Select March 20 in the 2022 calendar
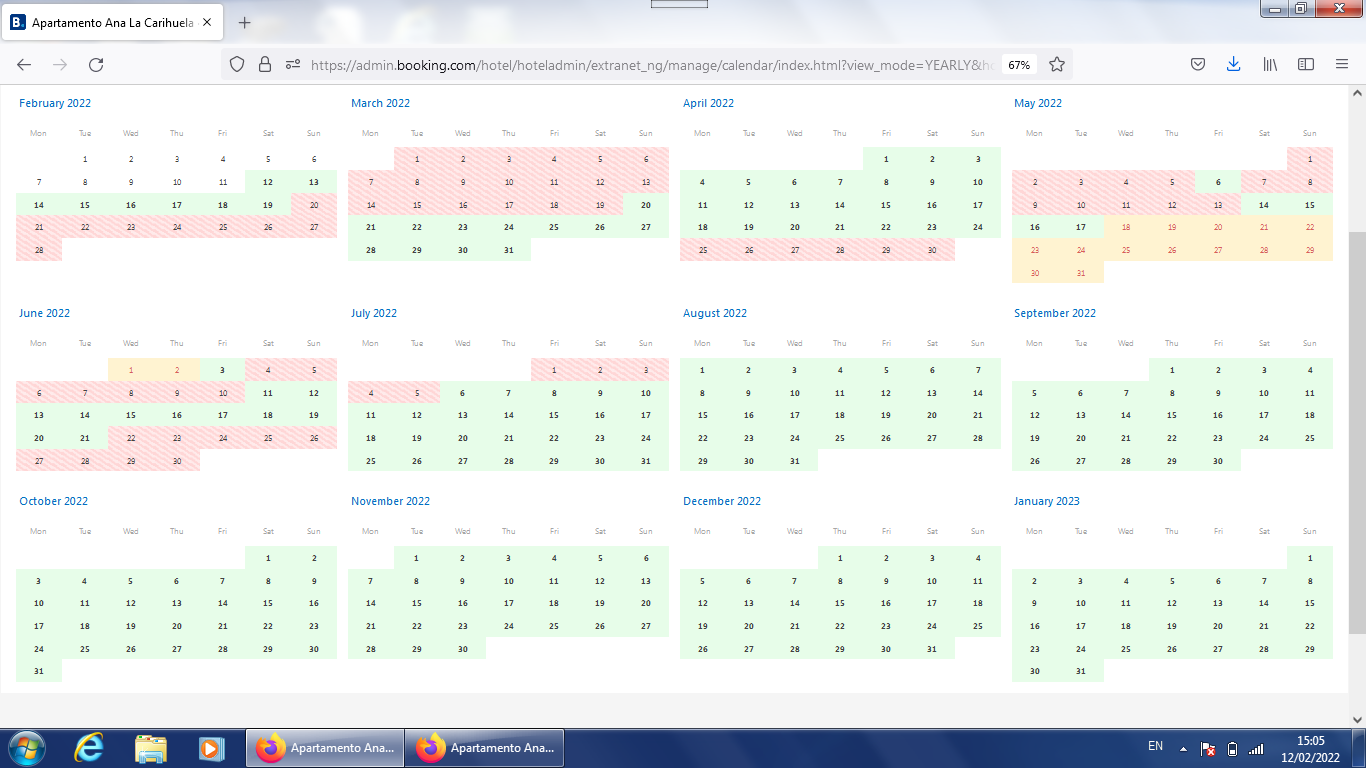Image resolution: width=1366 pixels, height=768 pixels. click(x=645, y=204)
